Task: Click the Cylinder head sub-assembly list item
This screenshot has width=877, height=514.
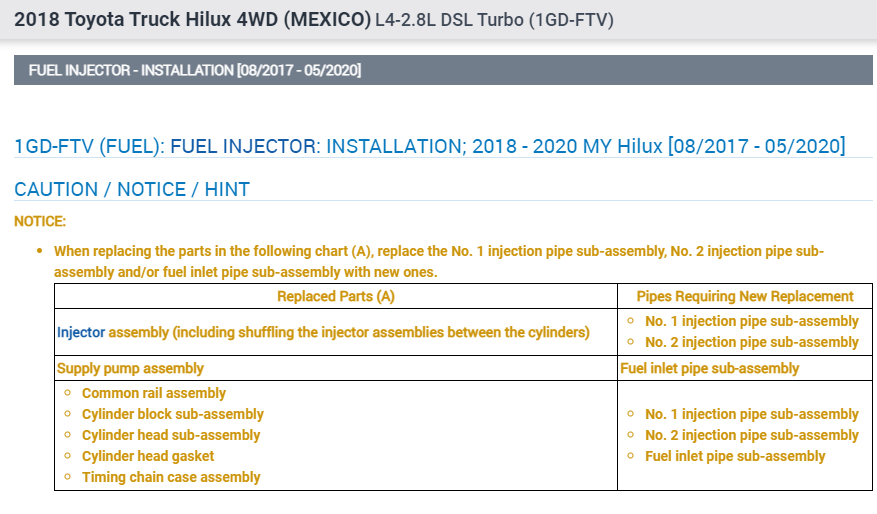Action: [171, 435]
